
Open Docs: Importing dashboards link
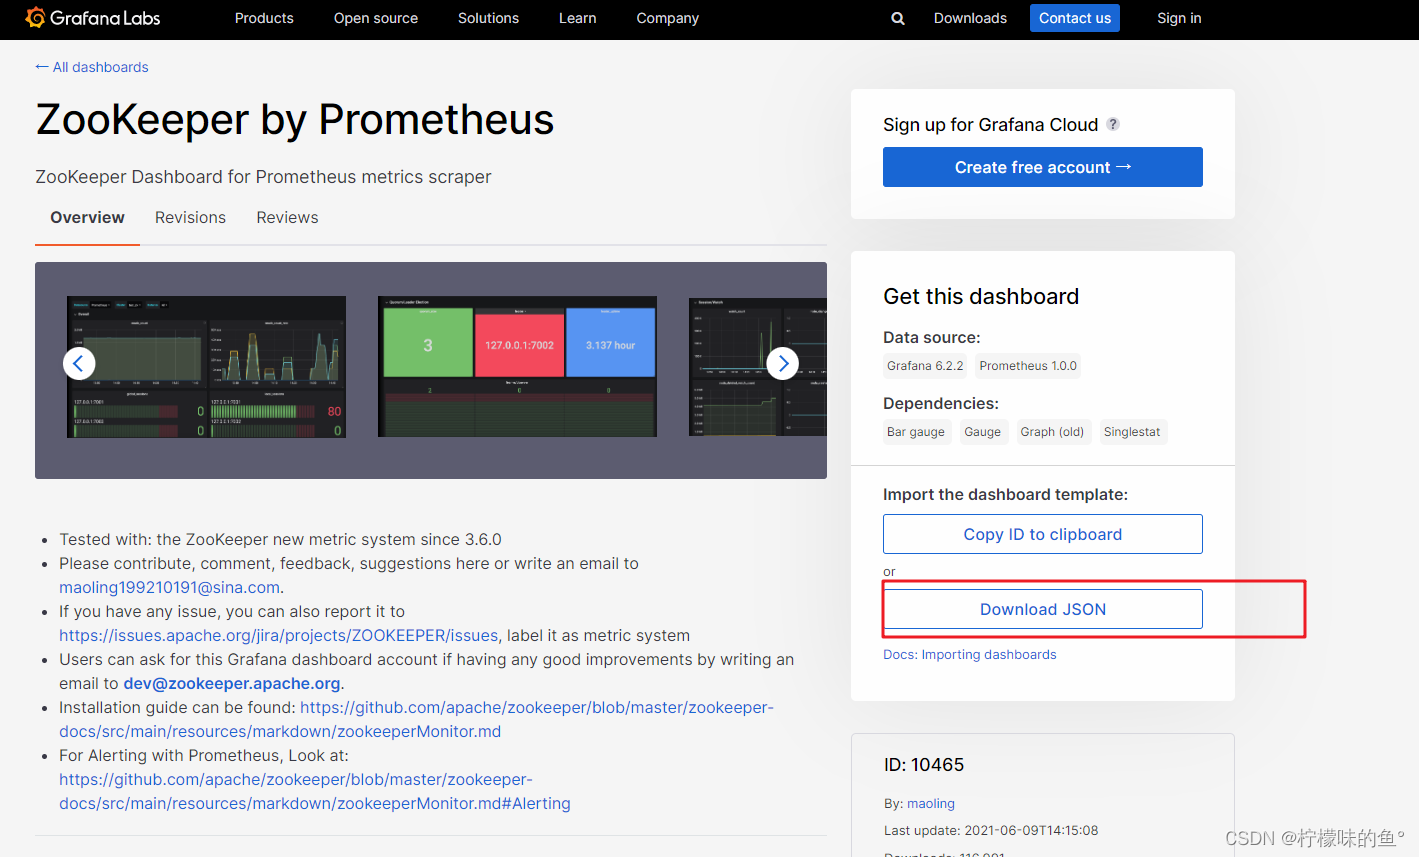tap(970, 654)
